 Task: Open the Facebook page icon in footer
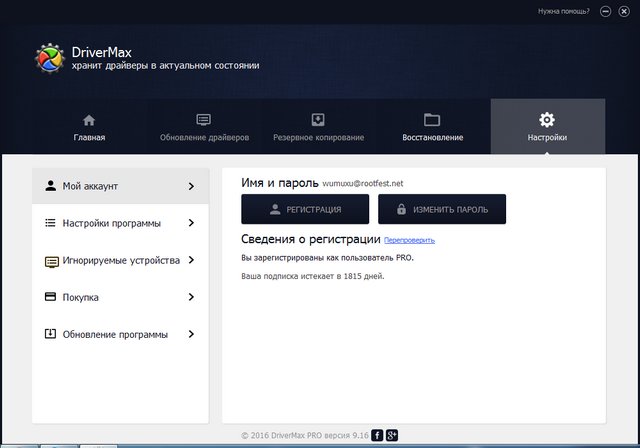[377, 435]
